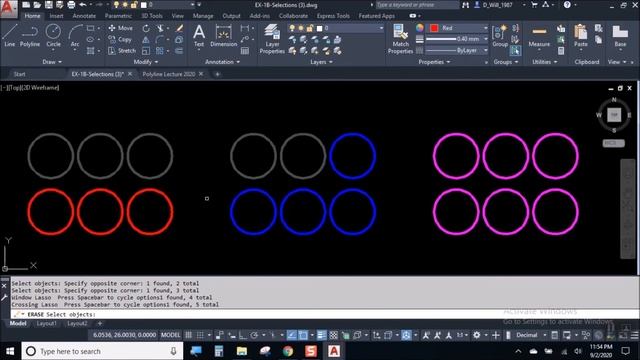Toggle transparency display in status bar
Screen dimensions: 640x360
point(333,335)
